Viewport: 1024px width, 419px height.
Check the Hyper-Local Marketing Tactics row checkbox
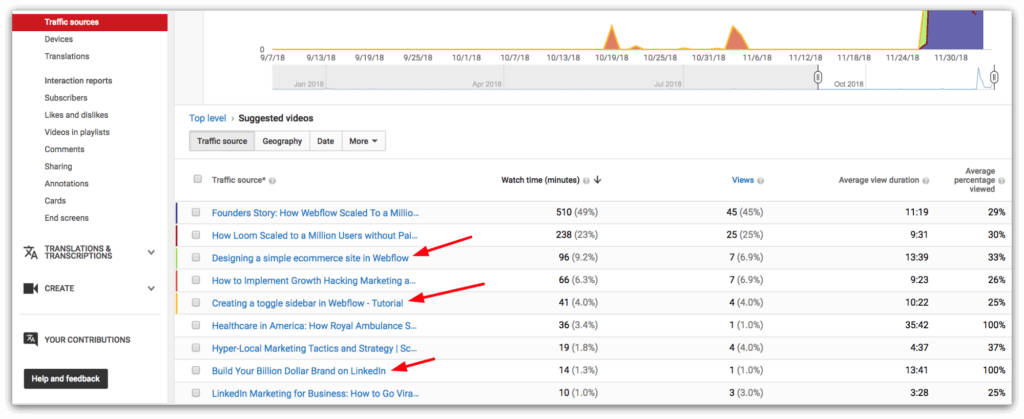(196, 348)
